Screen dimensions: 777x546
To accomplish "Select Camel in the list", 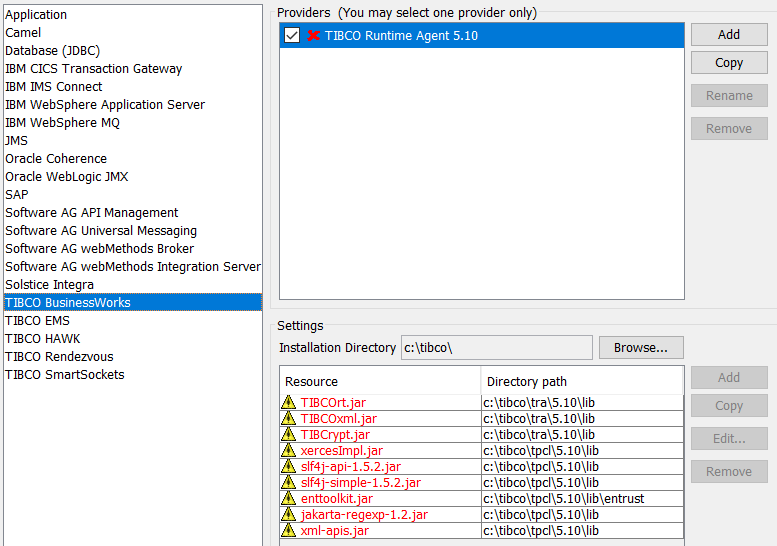I will [x=133, y=33].
